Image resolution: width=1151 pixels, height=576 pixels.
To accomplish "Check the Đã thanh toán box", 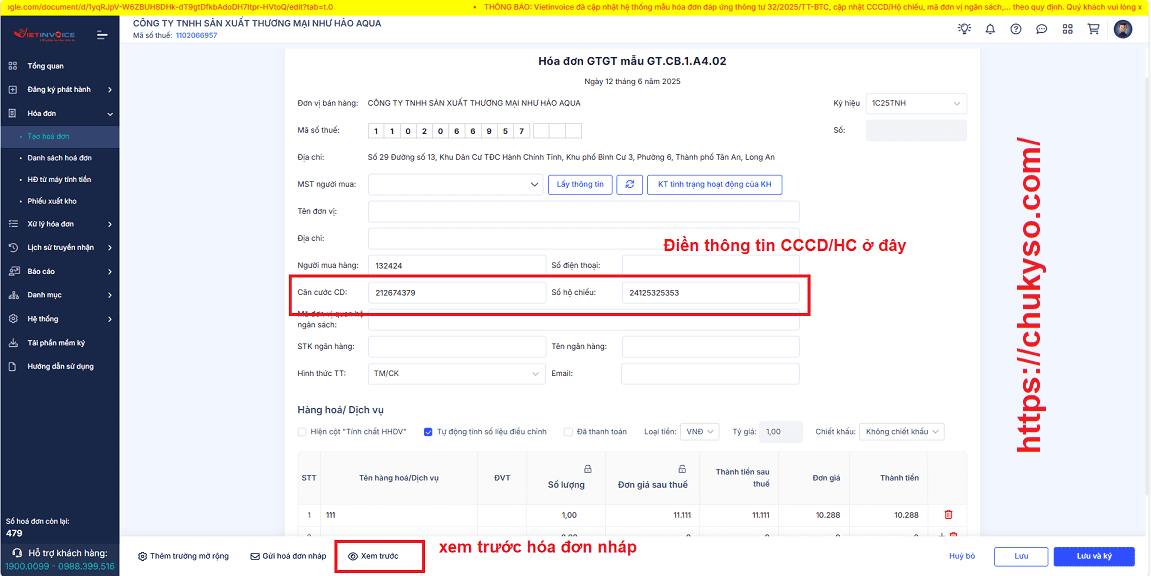I will tap(568, 432).
